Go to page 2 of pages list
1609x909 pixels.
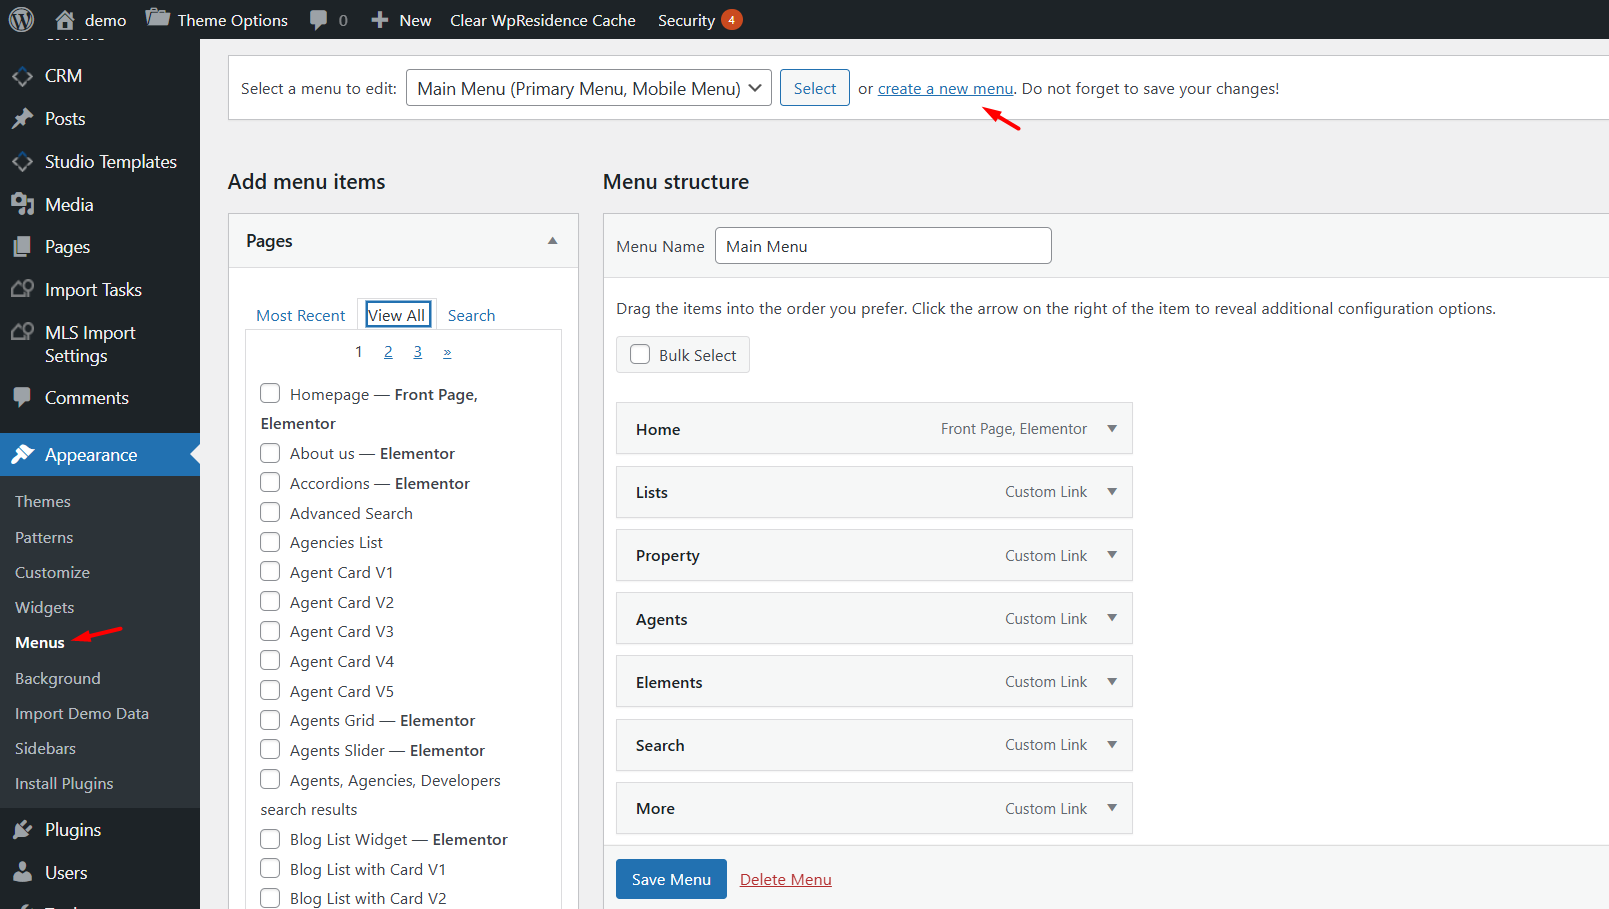388,352
